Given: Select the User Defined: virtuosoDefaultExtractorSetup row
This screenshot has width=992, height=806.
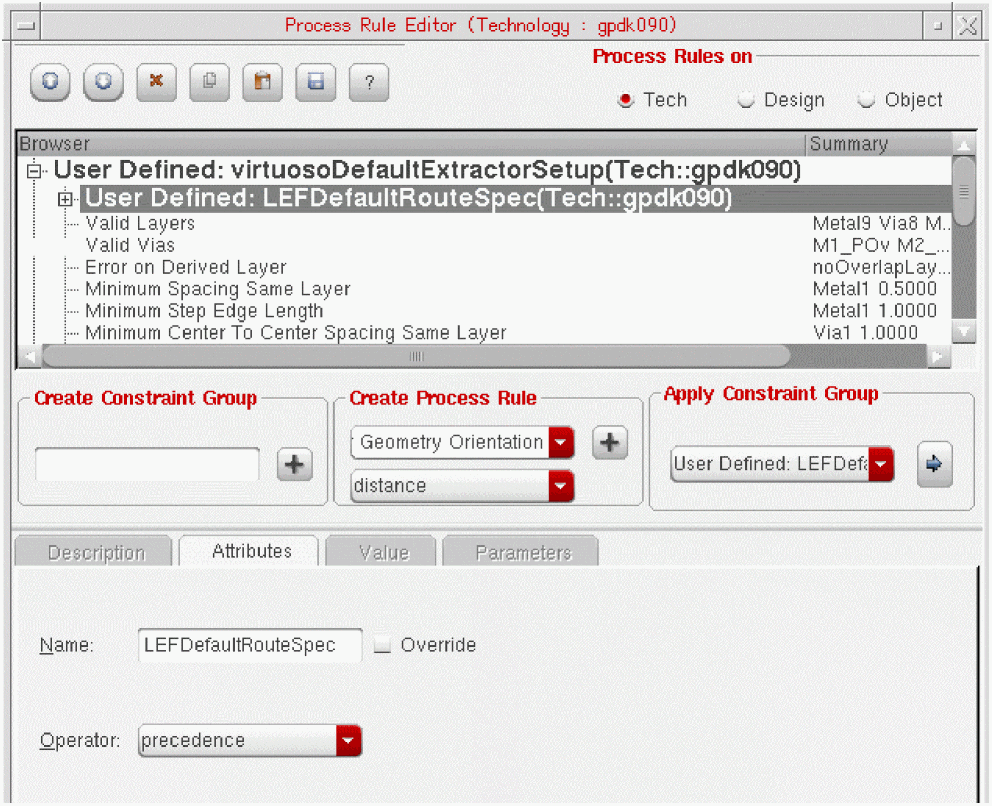Looking at the screenshot, I should pyautogui.click(x=427, y=170).
